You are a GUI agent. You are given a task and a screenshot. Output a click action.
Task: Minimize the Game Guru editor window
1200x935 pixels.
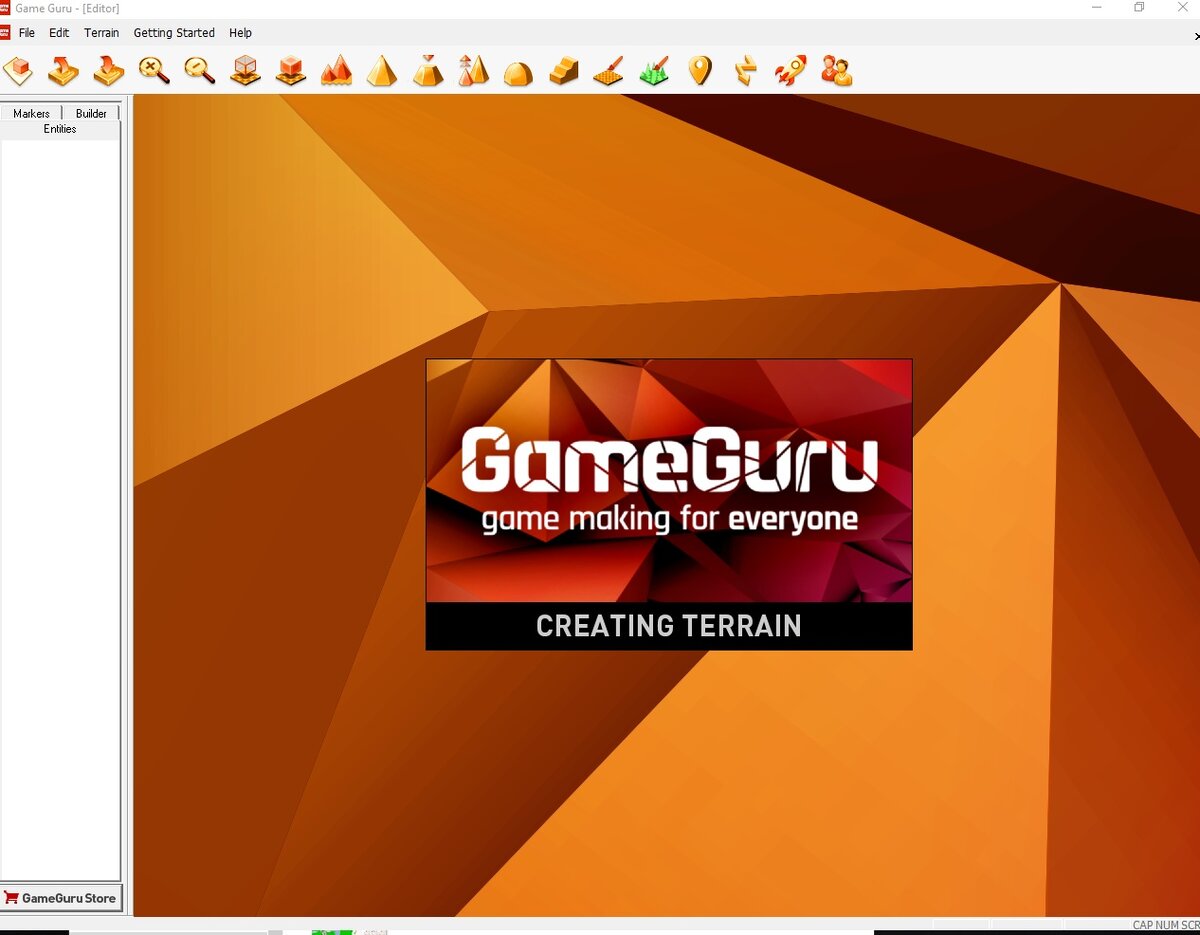click(1097, 8)
